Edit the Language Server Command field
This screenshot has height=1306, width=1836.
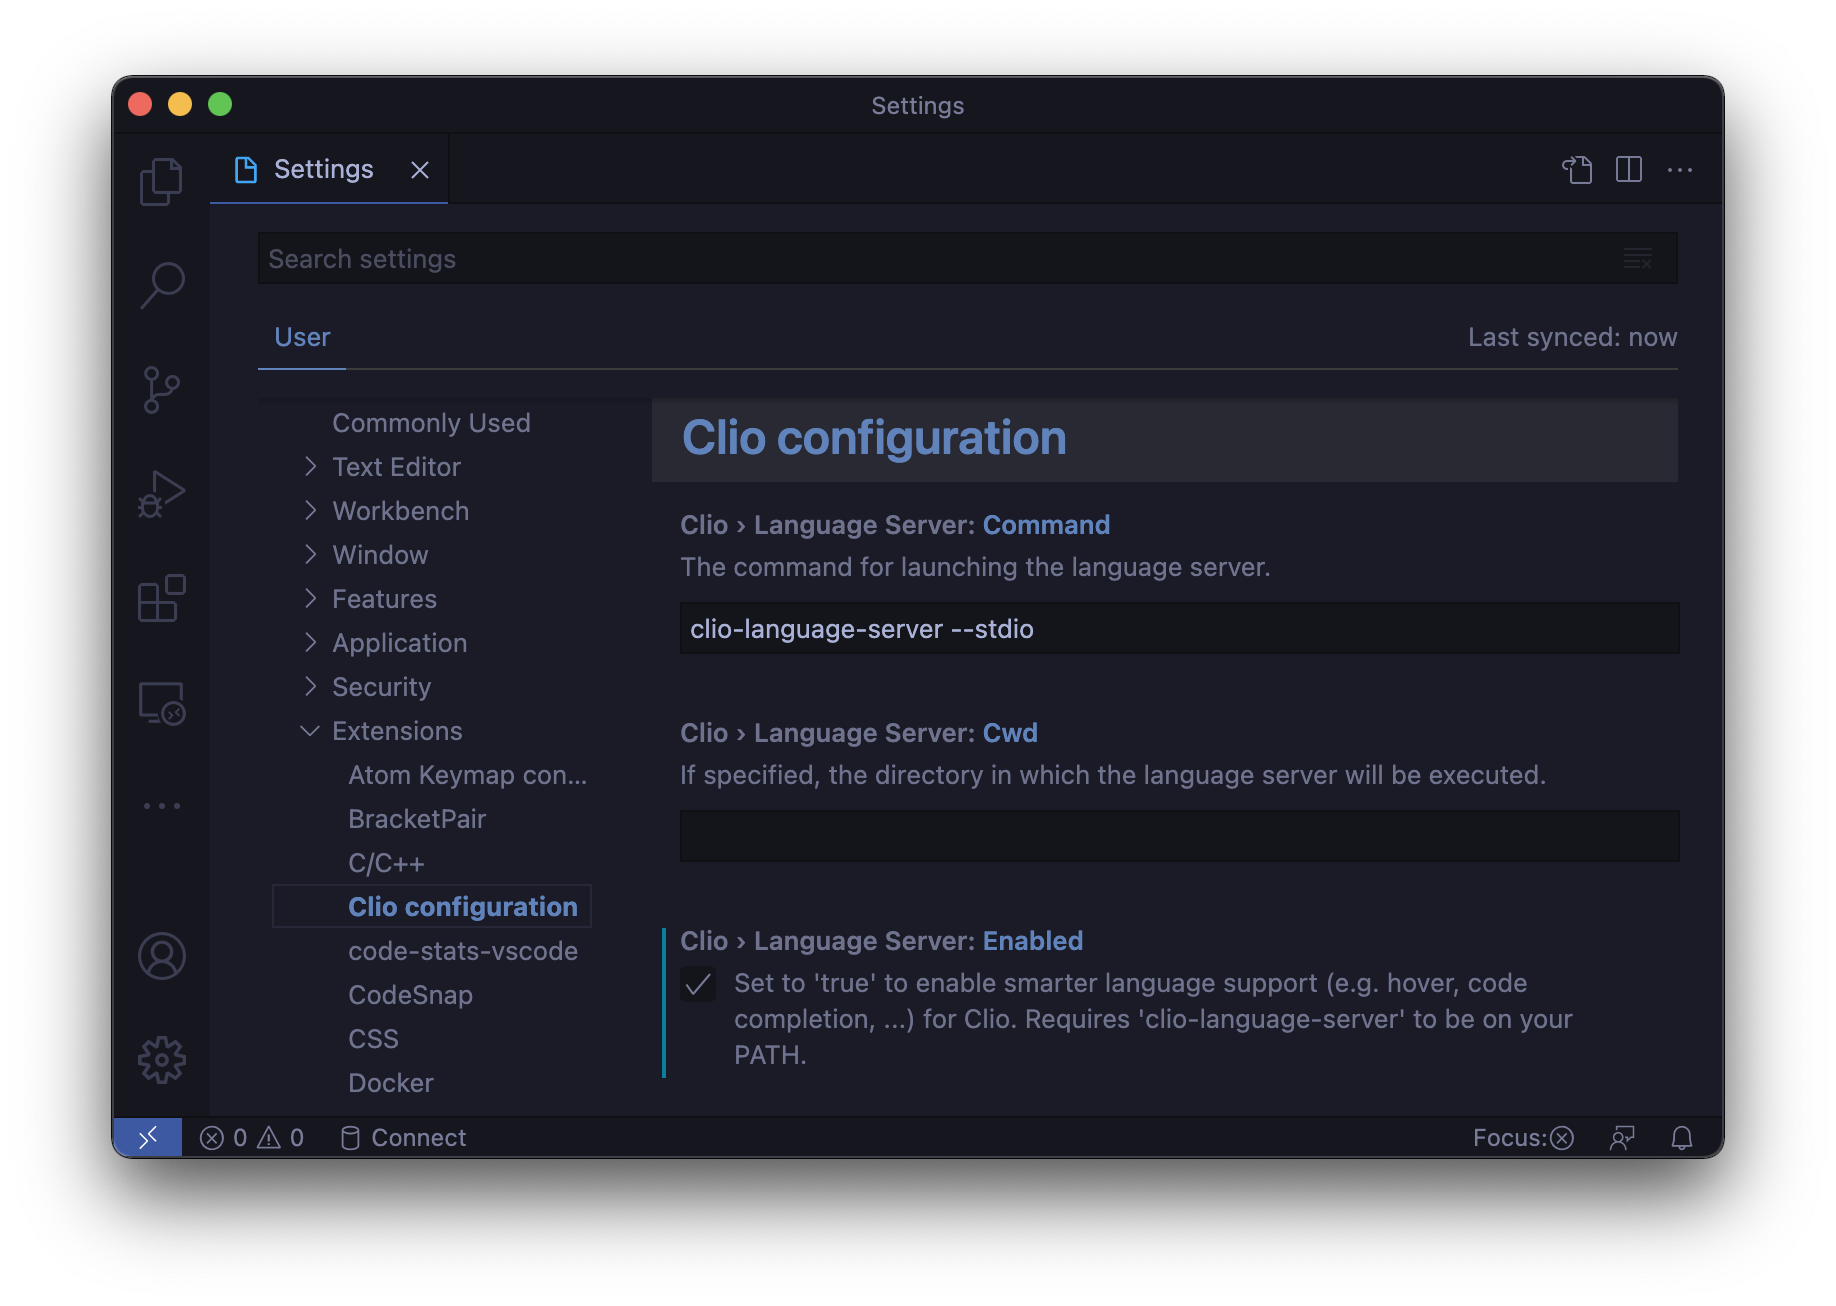[1179, 629]
